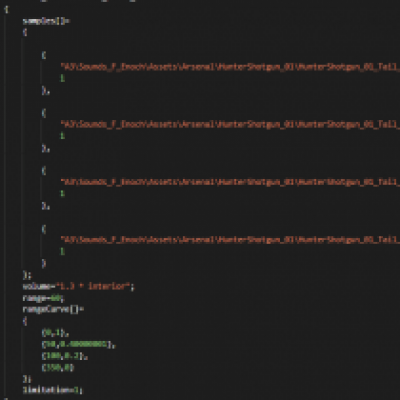Screen dimensions: 400x400
Task: Click the green 1 value under fourth sample path
Action: tap(62, 251)
